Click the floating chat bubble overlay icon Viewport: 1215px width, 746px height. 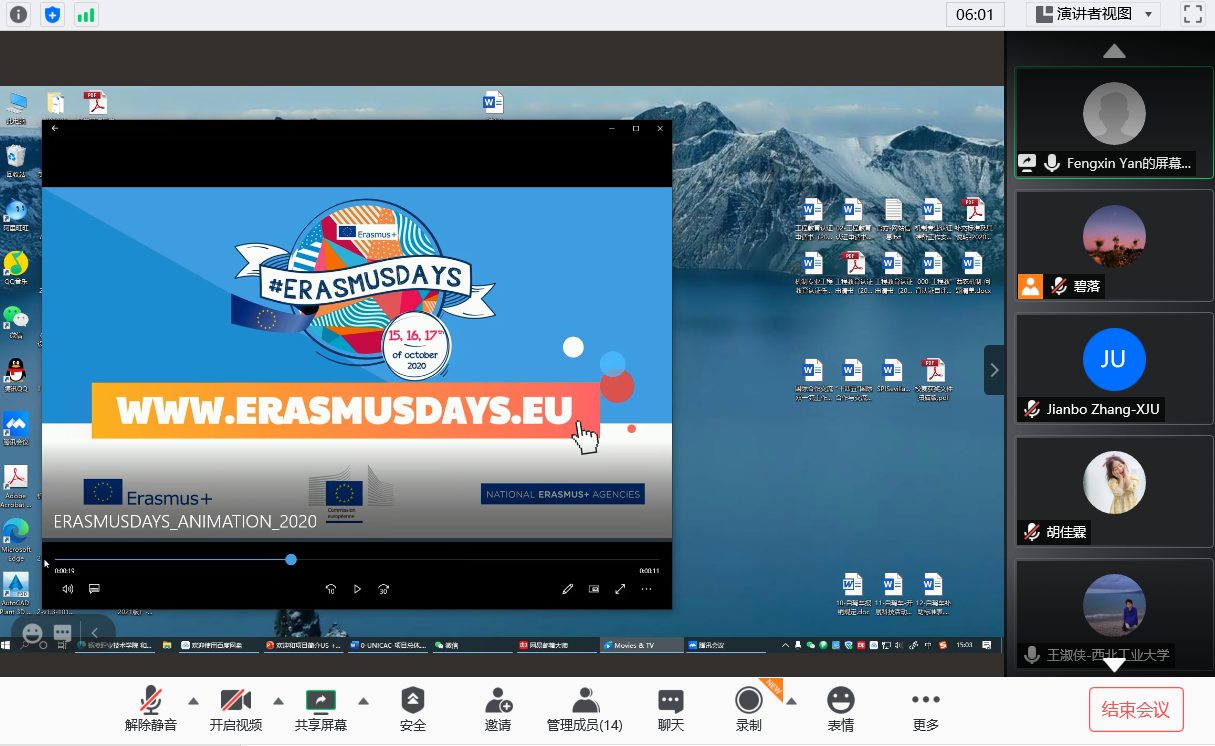click(x=63, y=633)
